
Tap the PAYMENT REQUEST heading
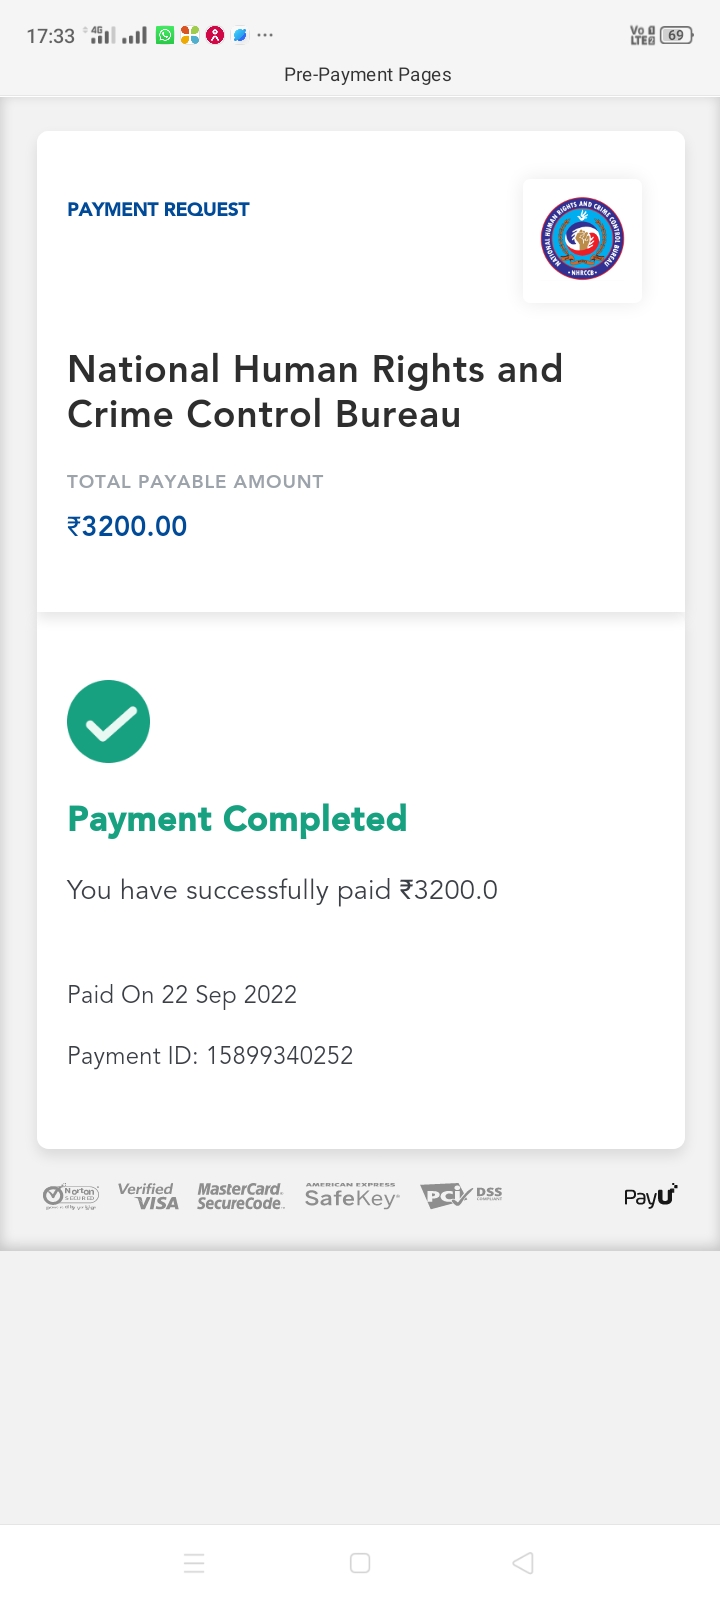click(158, 209)
